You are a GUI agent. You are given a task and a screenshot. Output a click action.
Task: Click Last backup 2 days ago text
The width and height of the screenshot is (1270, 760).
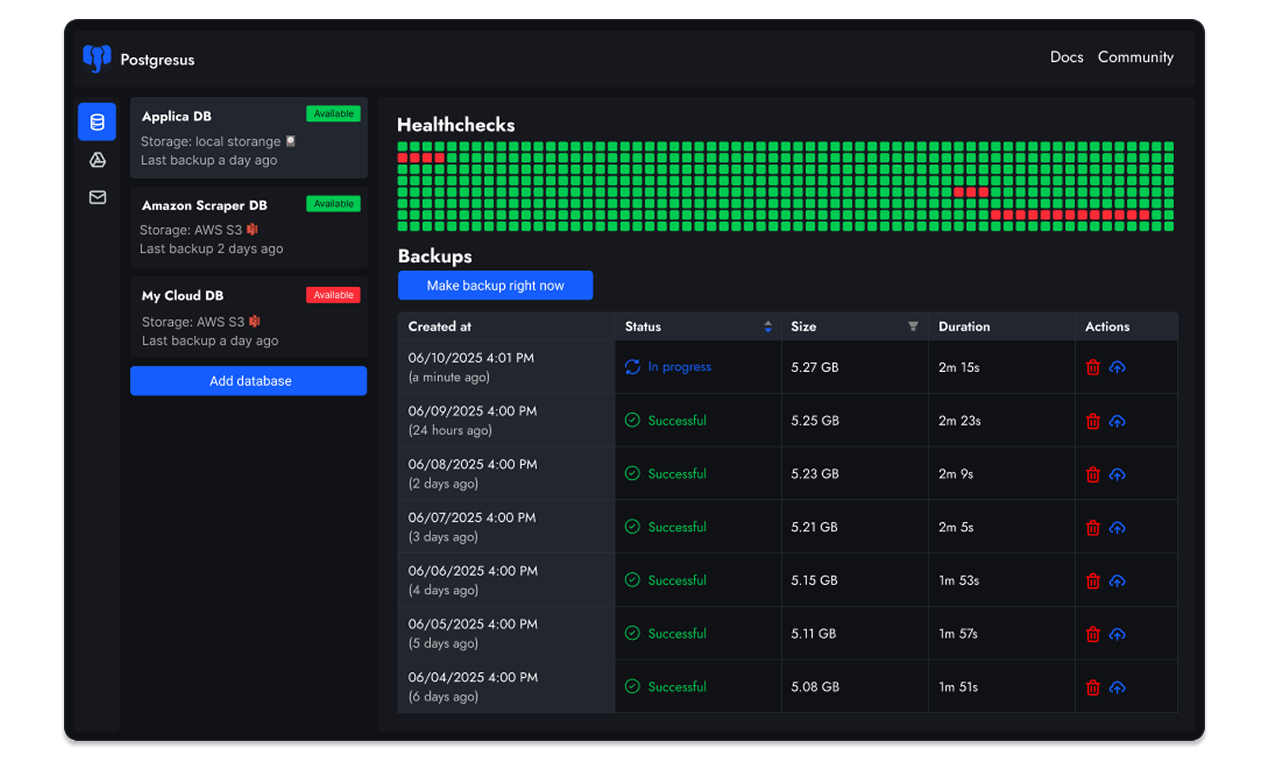[x=211, y=249]
